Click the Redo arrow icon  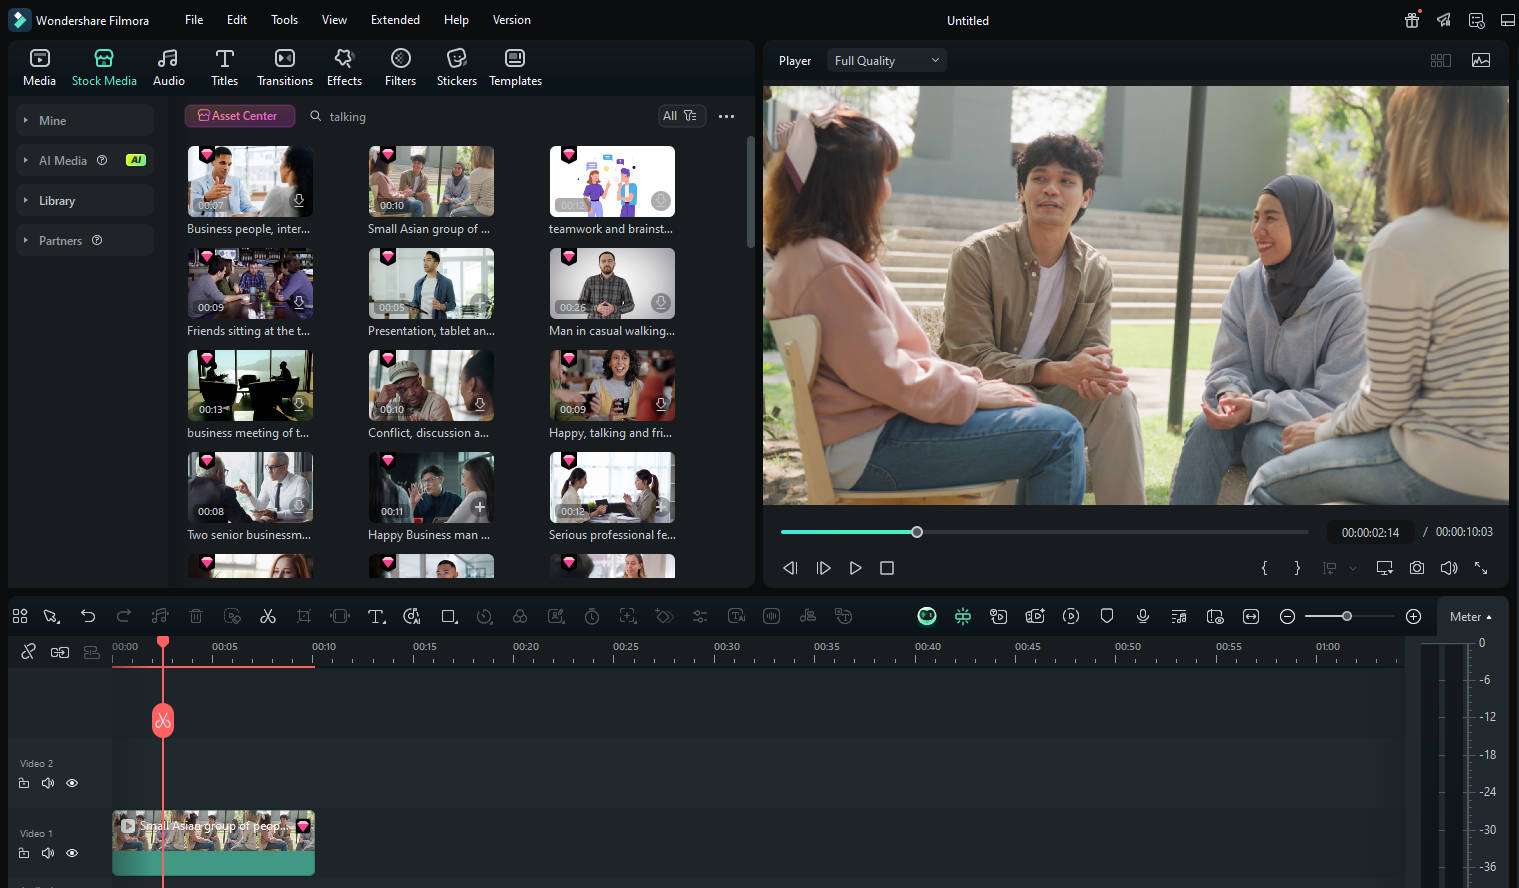(124, 616)
